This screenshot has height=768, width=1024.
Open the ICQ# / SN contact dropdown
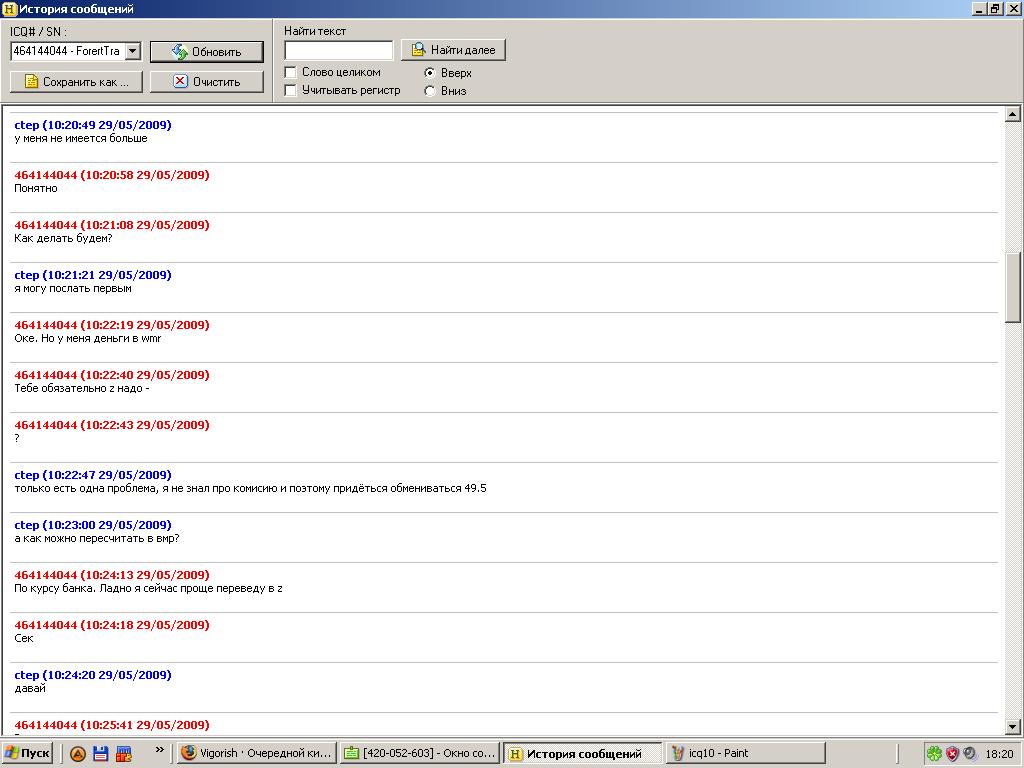[x=133, y=51]
